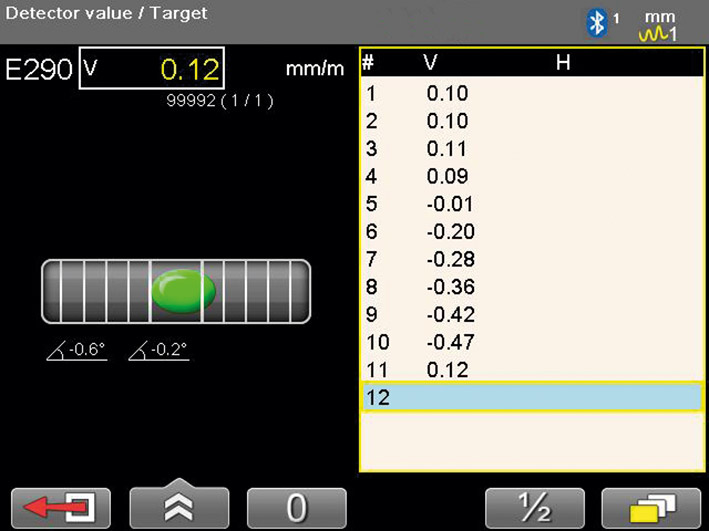
Task: Select row 8 with value -0.36
Action: coord(532,287)
